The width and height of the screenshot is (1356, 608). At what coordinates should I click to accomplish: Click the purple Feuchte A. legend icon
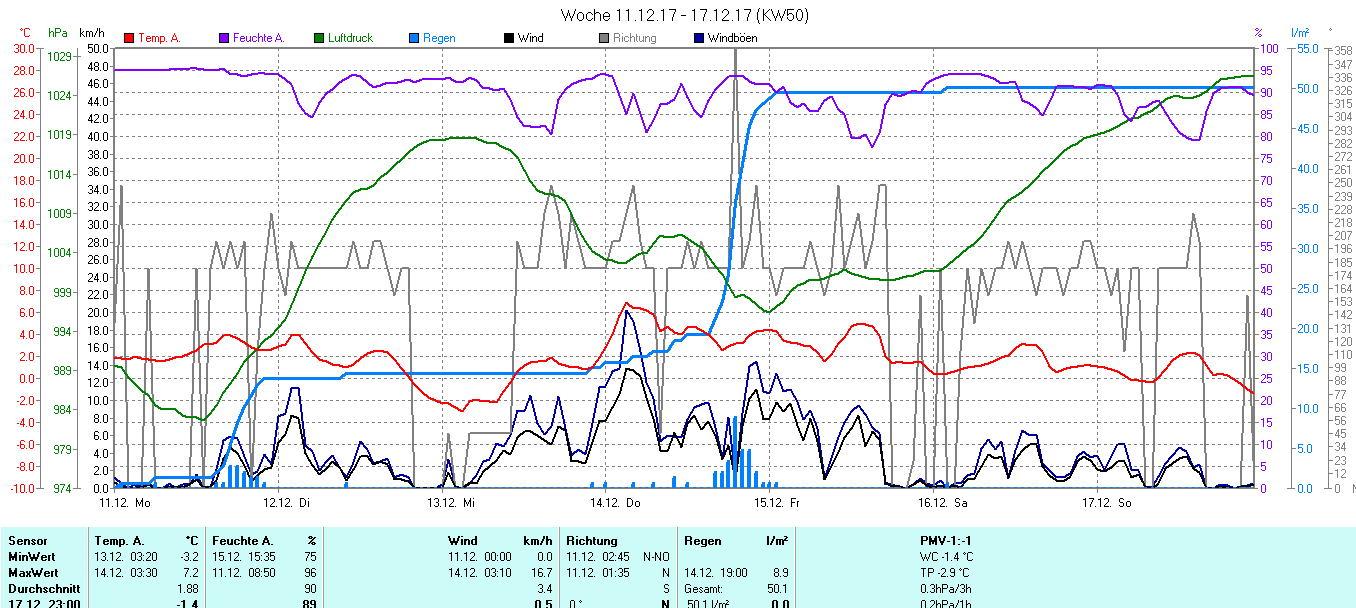coord(224,39)
